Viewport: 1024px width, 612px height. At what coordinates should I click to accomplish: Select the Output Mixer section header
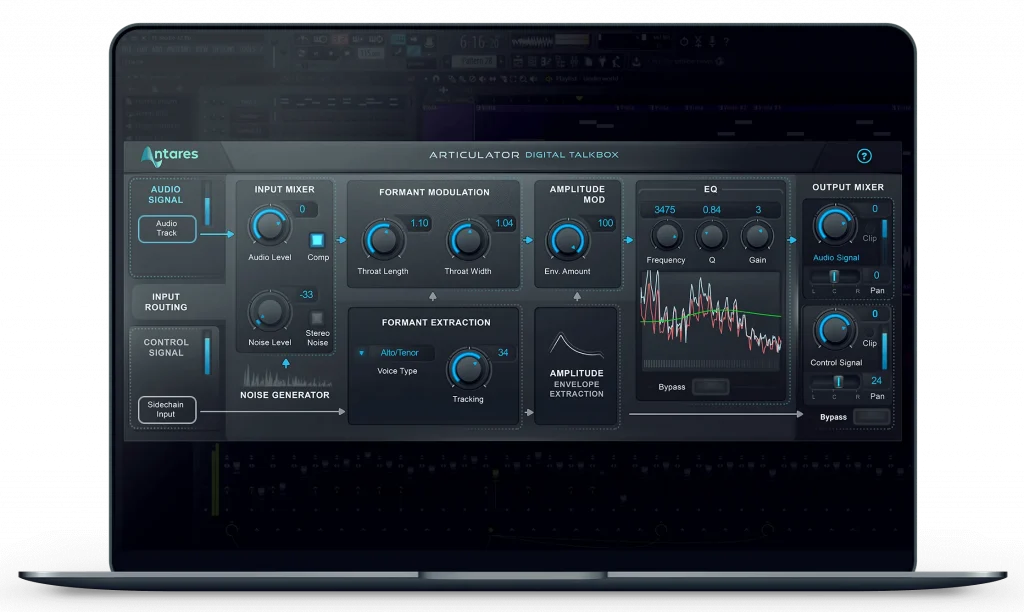[x=846, y=187]
